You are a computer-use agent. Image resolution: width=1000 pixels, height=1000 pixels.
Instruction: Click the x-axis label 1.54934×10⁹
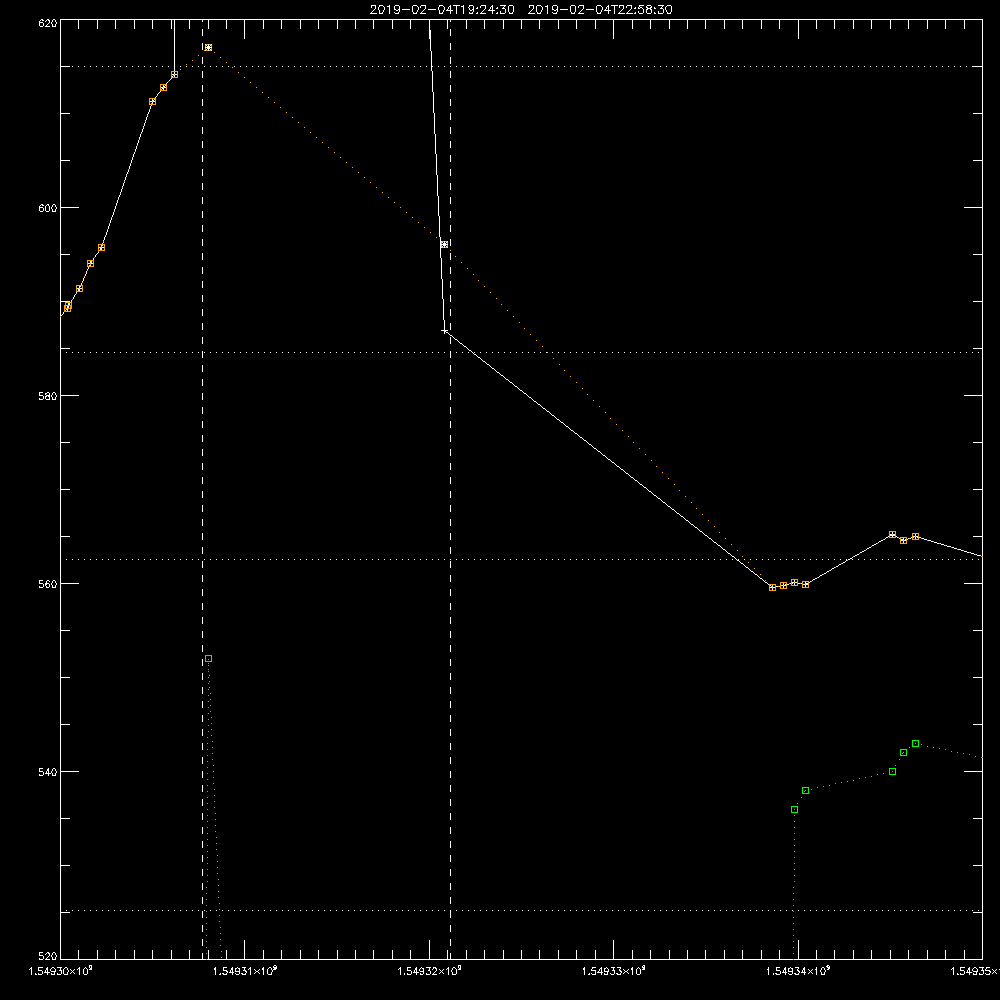[x=798, y=971]
